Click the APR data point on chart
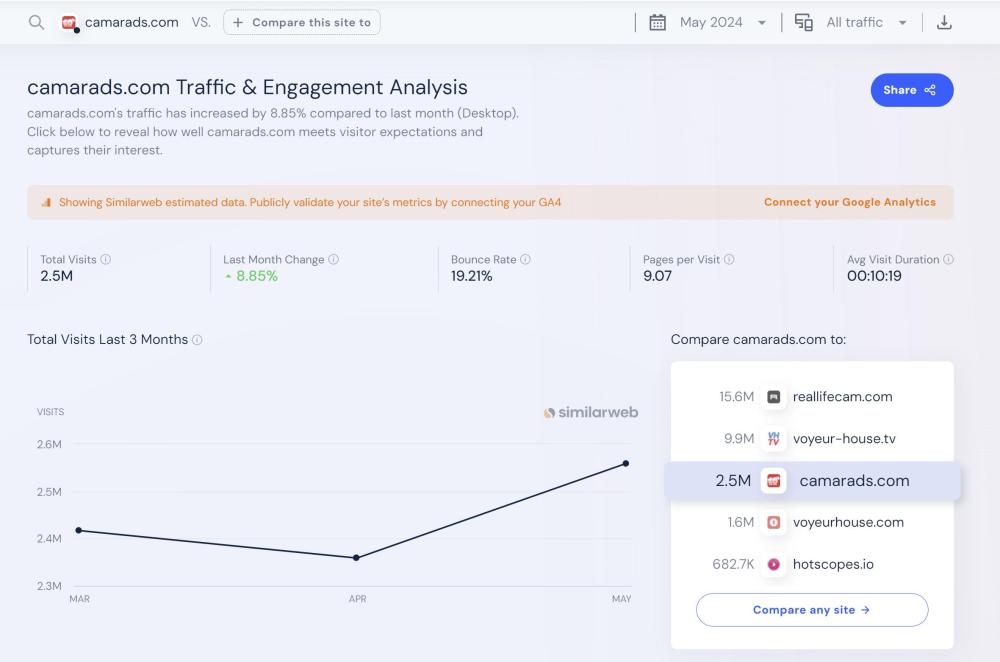Screen dimensions: 1000x662 357,558
